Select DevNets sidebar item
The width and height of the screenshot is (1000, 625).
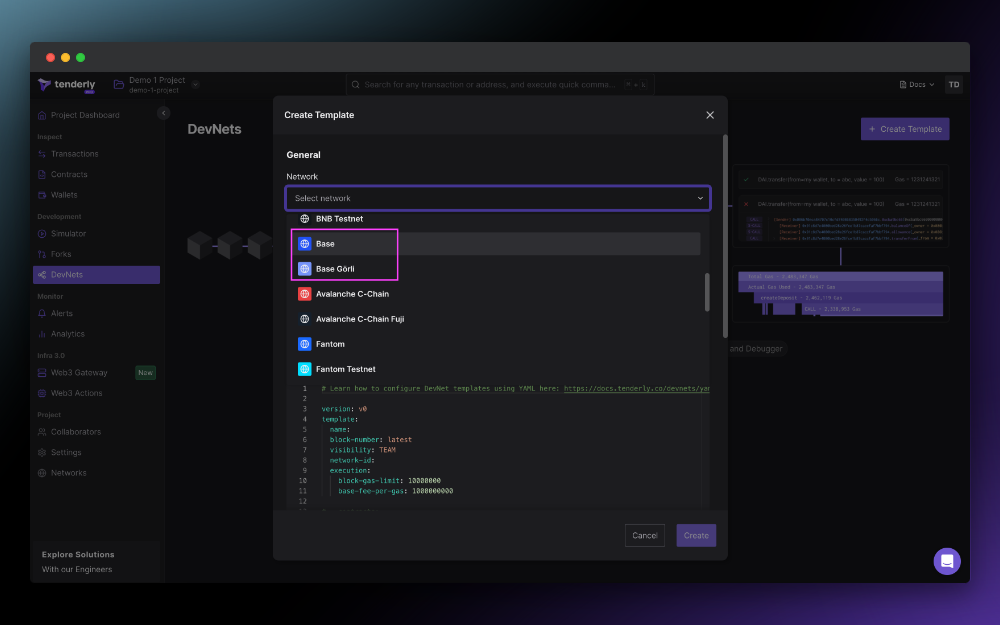tap(96, 275)
